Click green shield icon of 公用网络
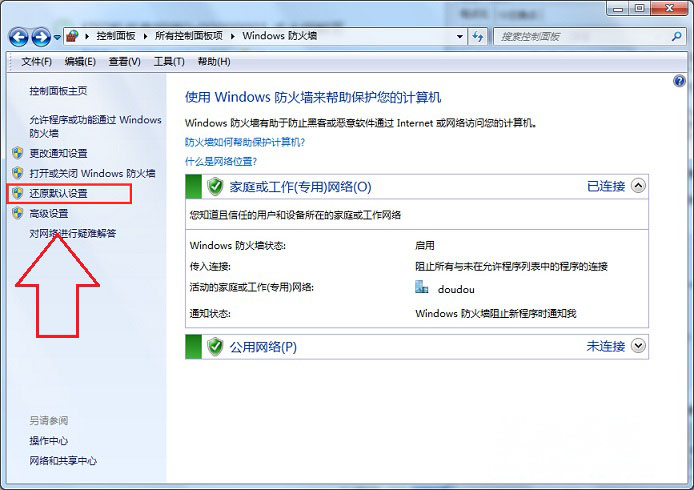Image resolution: width=694 pixels, height=490 pixels. [x=215, y=347]
